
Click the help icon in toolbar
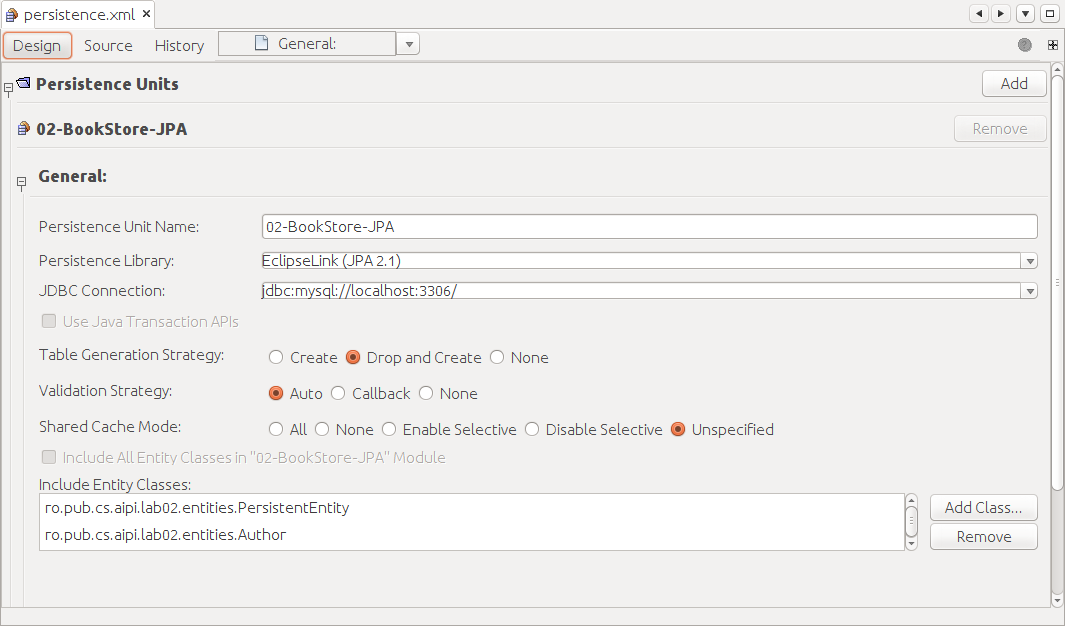point(1025,45)
